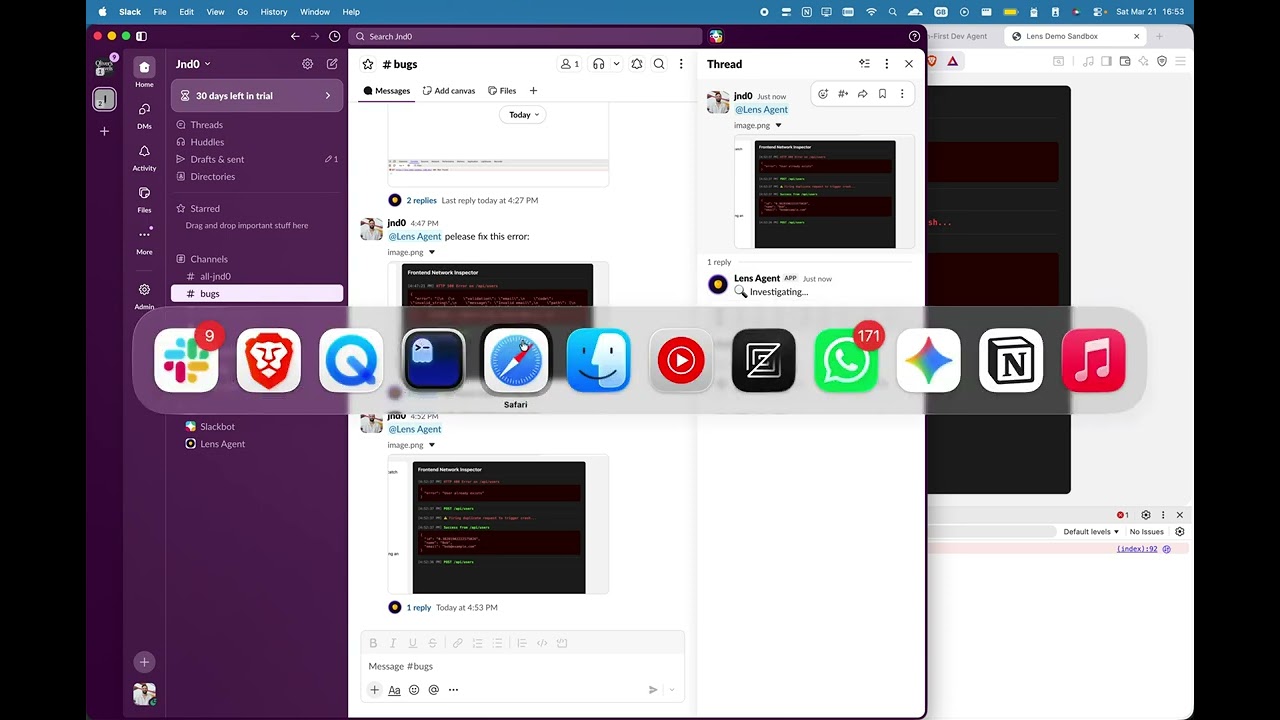Open the Jnd0 workspace menu

(193, 64)
